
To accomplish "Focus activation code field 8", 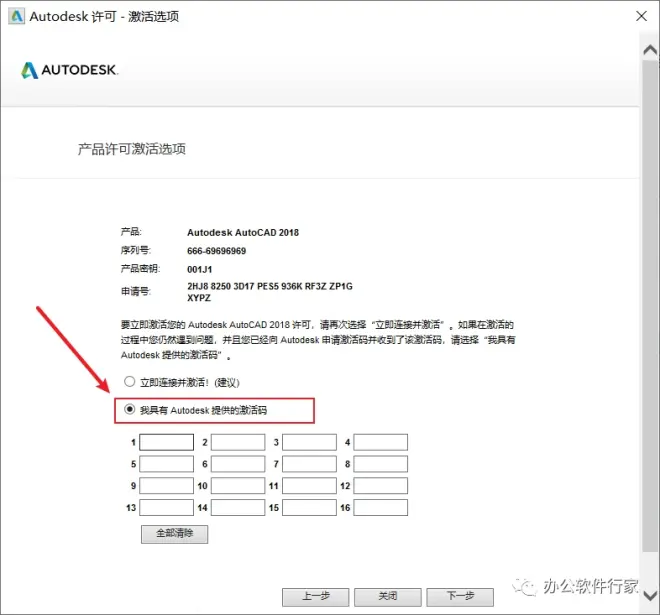I will point(381,464).
